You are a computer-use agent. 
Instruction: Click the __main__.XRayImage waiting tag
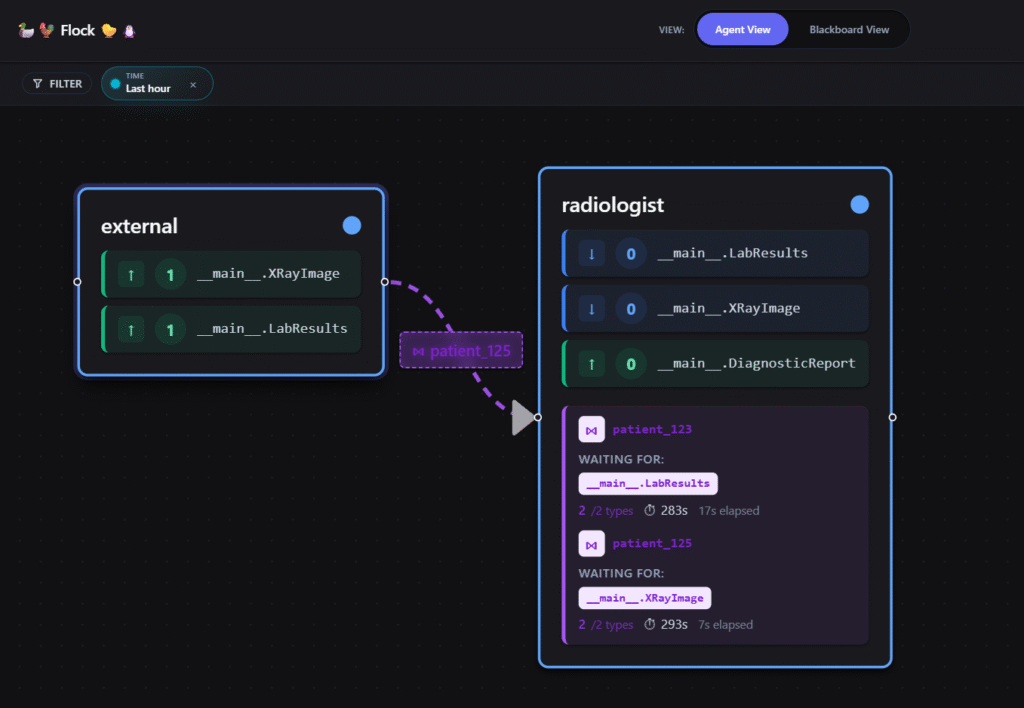coord(645,598)
